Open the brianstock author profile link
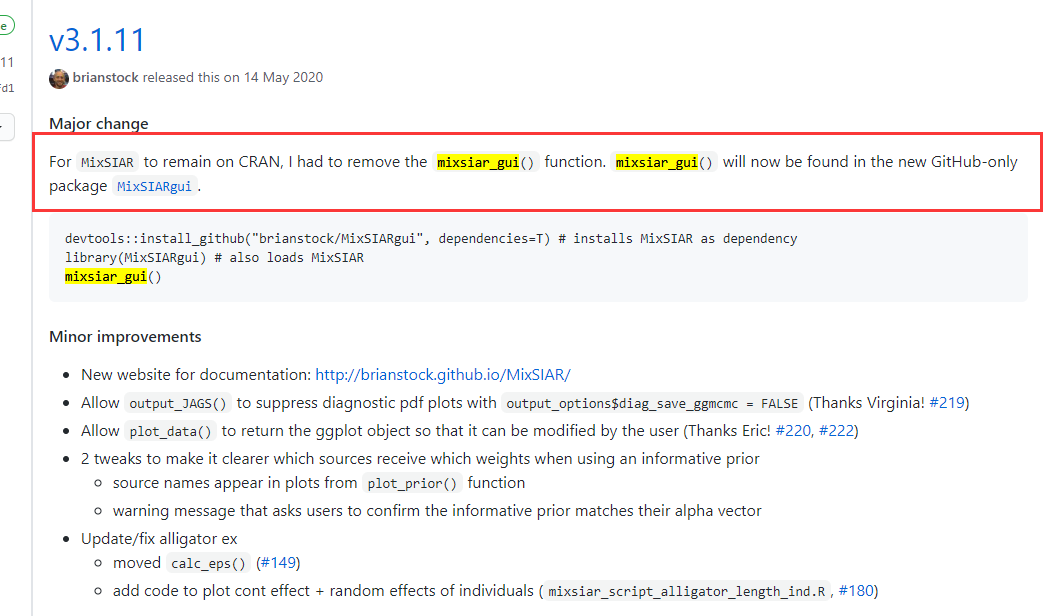1058x616 pixels. [x=105, y=78]
